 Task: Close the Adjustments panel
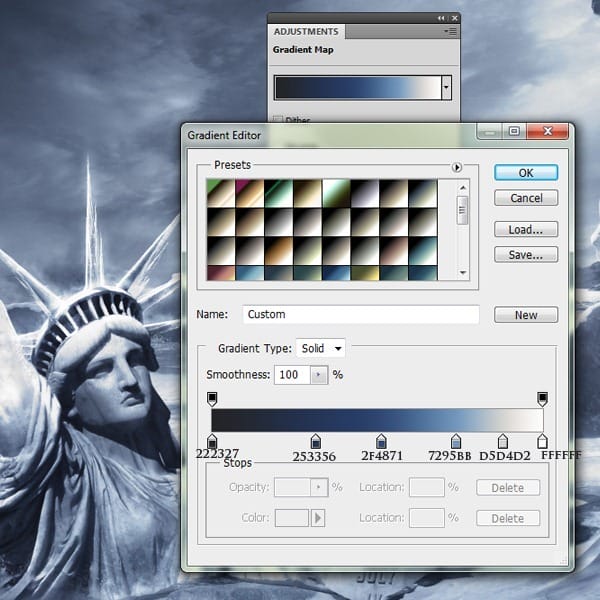point(455,18)
